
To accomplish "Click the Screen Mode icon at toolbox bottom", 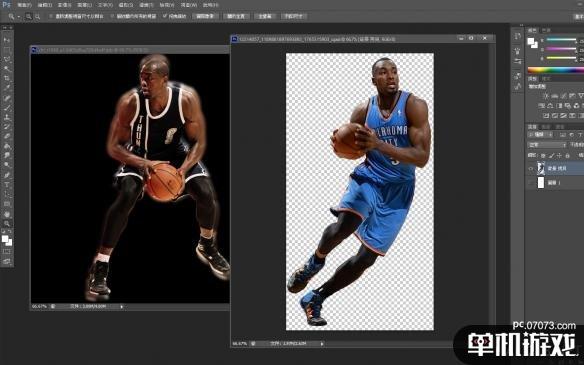I will click(x=7, y=261).
